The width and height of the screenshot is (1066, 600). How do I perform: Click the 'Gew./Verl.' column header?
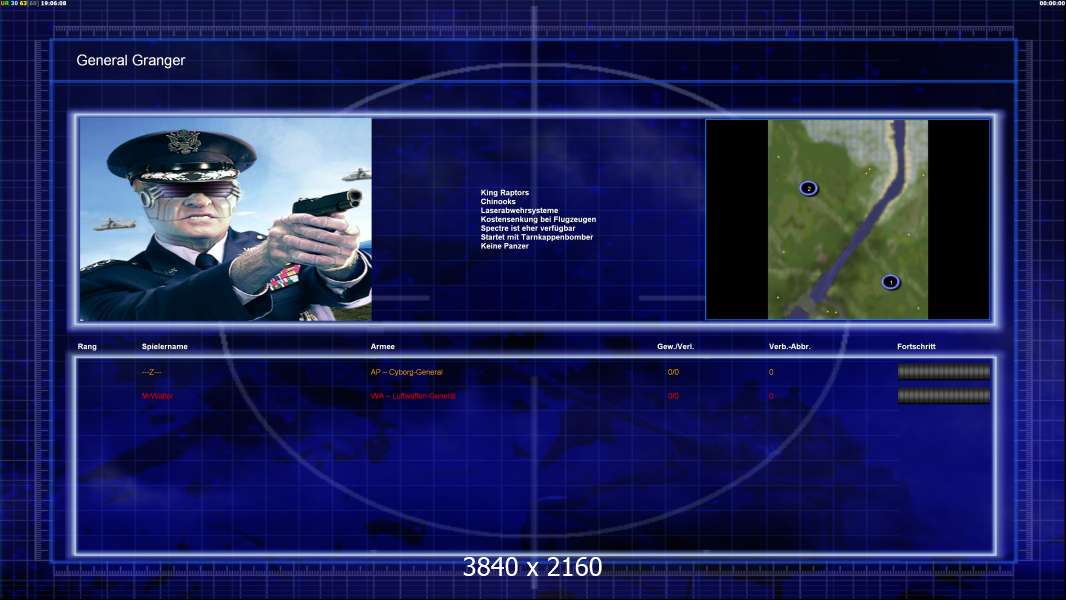pyautogui.click(x=675, y=347)
